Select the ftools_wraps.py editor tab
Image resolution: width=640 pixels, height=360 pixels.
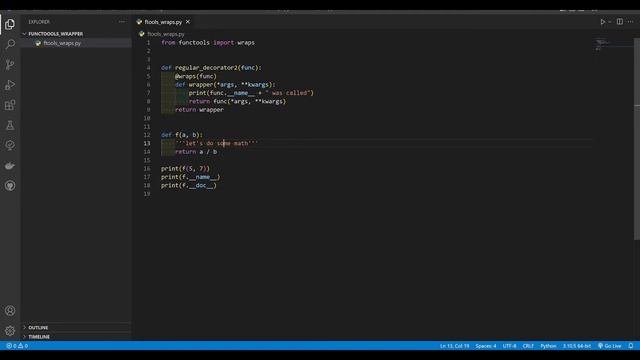[163, 22]
